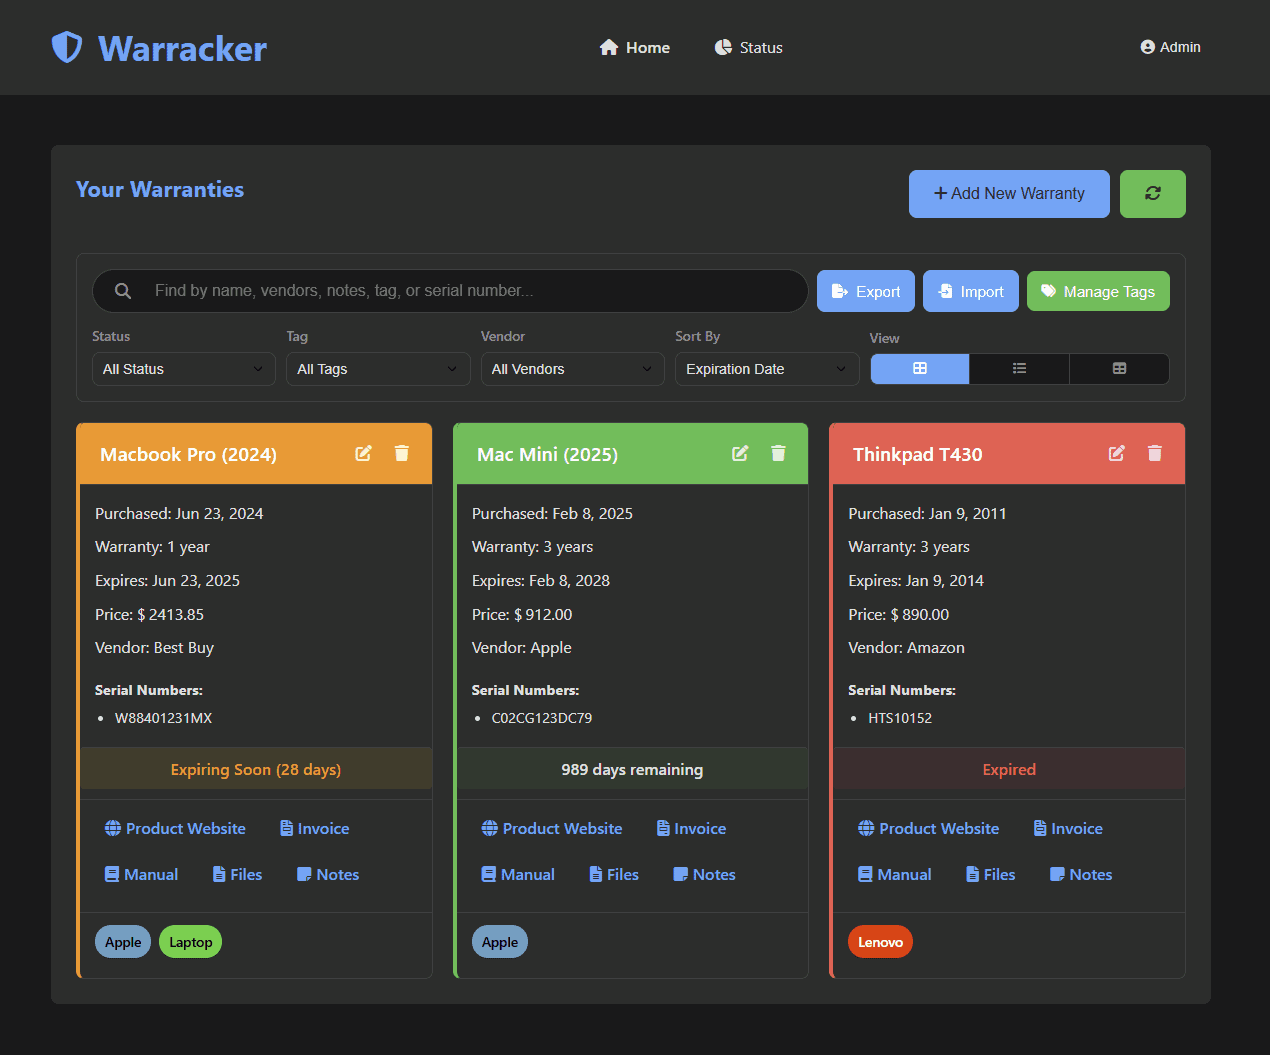Open Mac Mini Files
This screenshot has height=1055, width=1270.
point(615,874)
